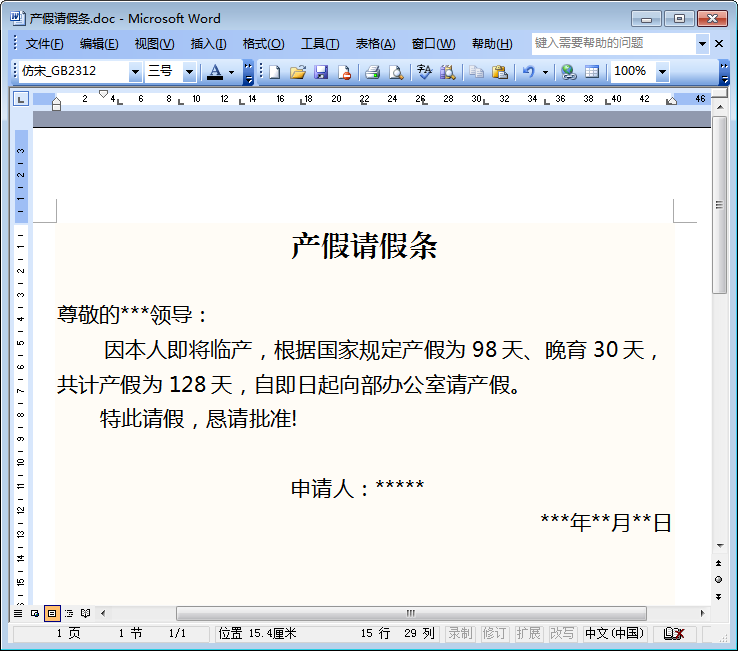This screenshot has width=738, height=651.
Task: Click in the help question input box
Action: point(614,44)
